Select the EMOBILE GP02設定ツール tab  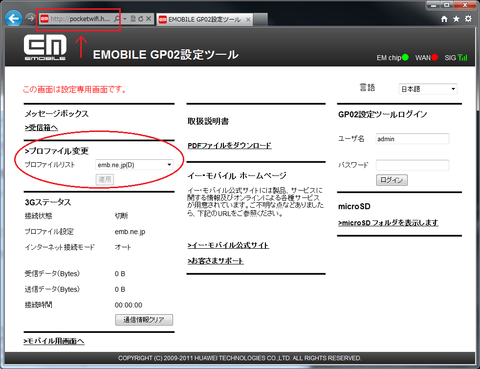tap(204, 20)
